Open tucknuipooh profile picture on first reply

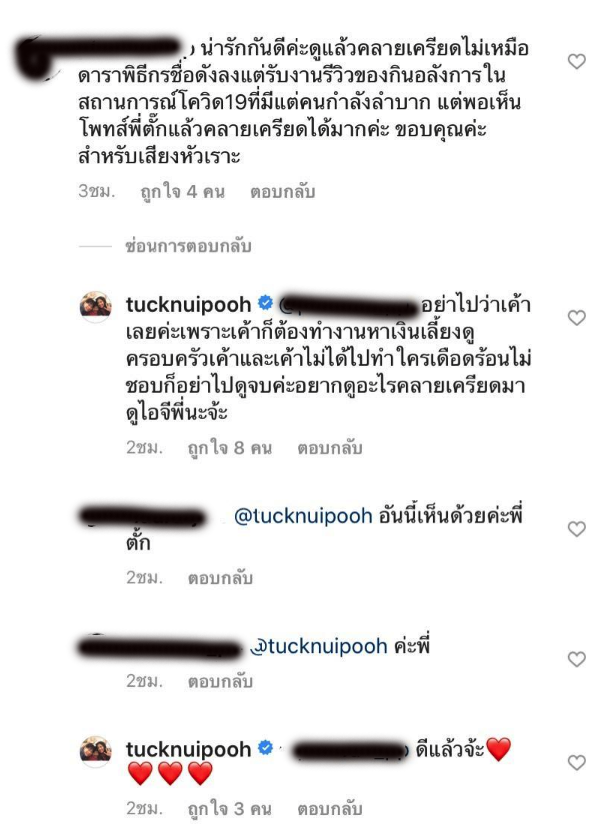click(95, 306)
